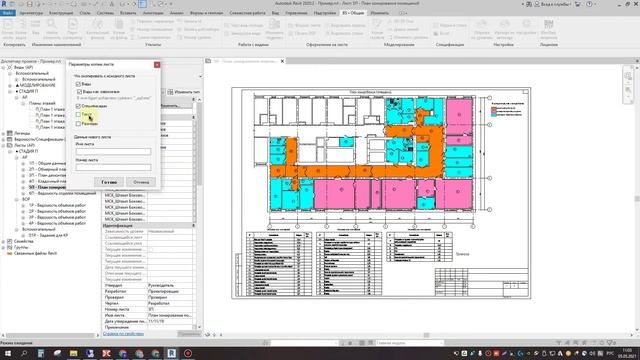Click the red record icon on taskbar
This screenshot has height=360, width=640.
coord(188,353)
